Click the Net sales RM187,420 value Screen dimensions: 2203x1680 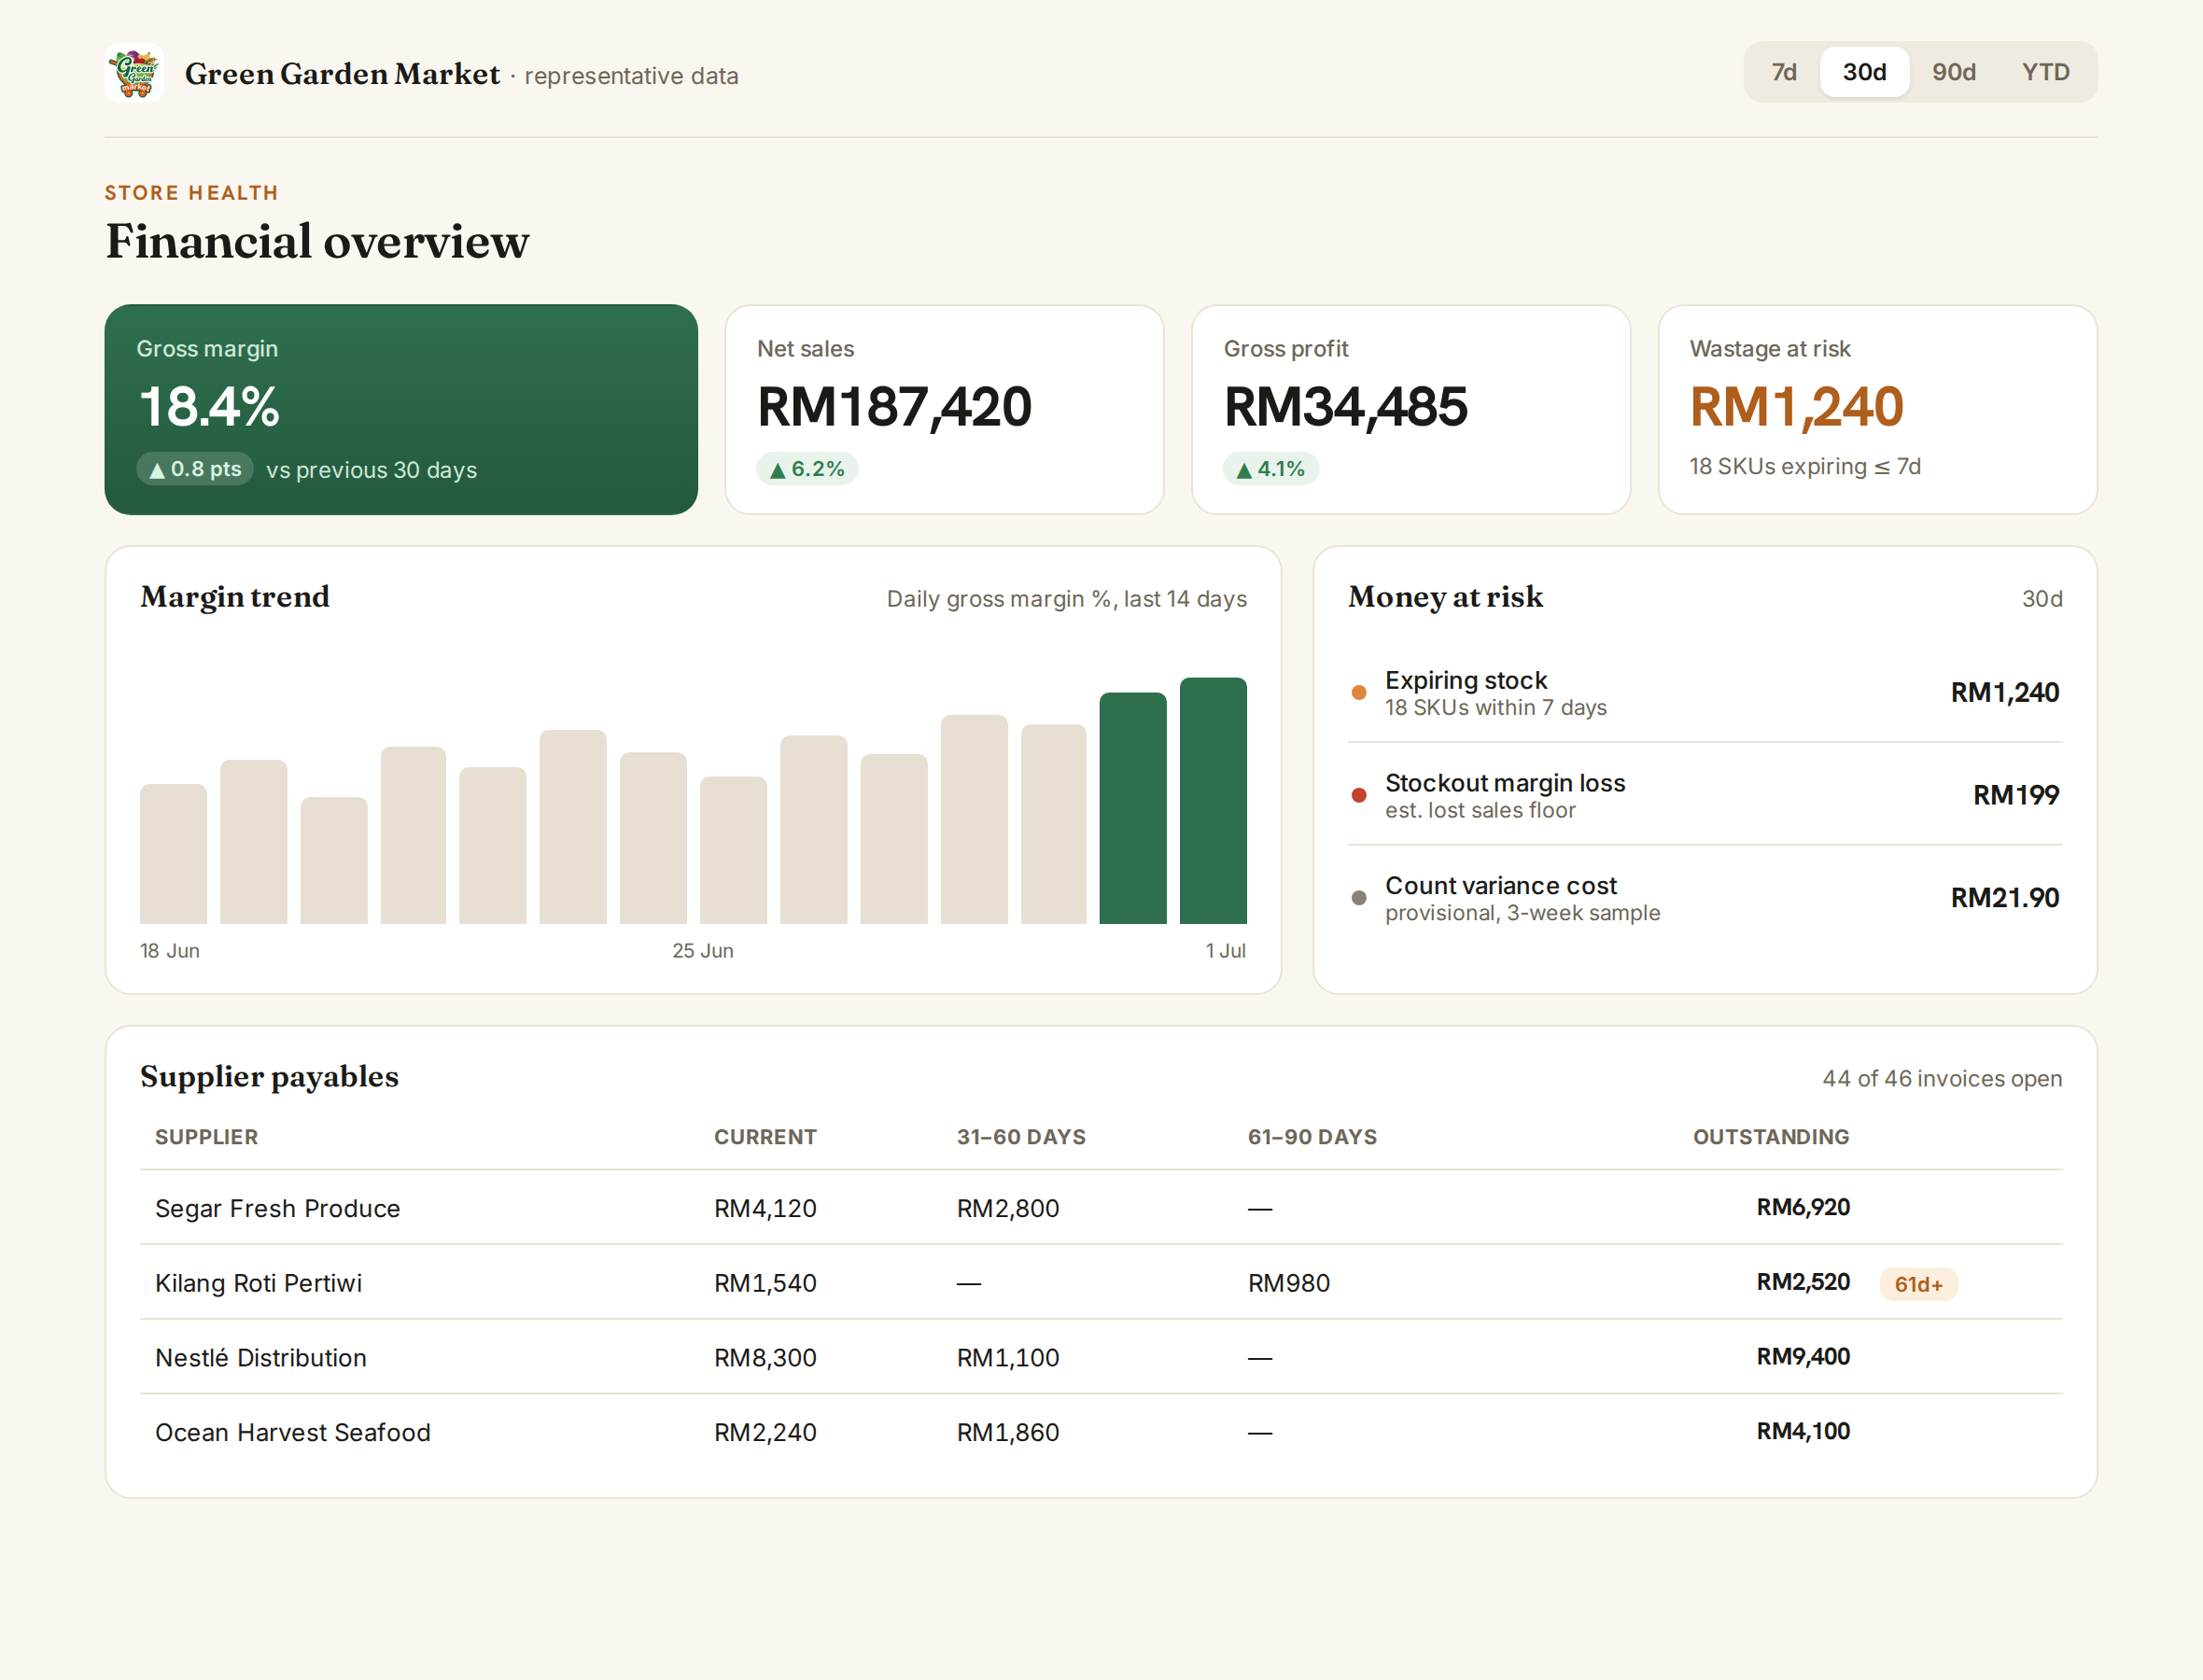(x=894, y=407)
